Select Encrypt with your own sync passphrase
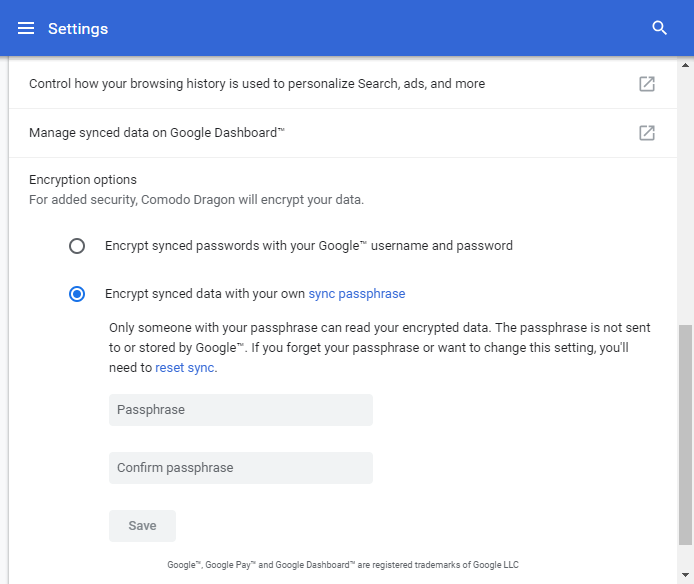Viewport: 694px width, 584px height. (77, 294)
